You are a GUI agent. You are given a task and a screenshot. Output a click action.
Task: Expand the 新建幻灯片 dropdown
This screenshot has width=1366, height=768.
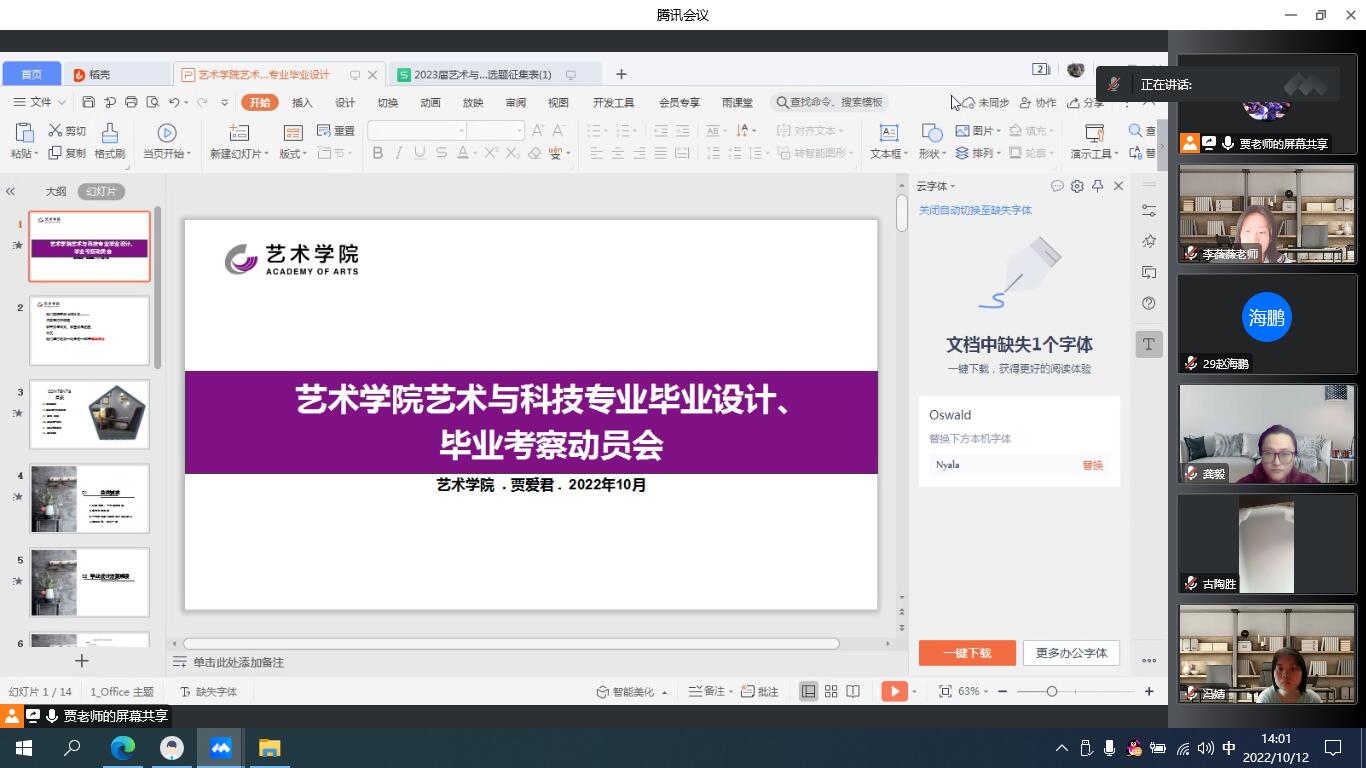click(240, 154)
